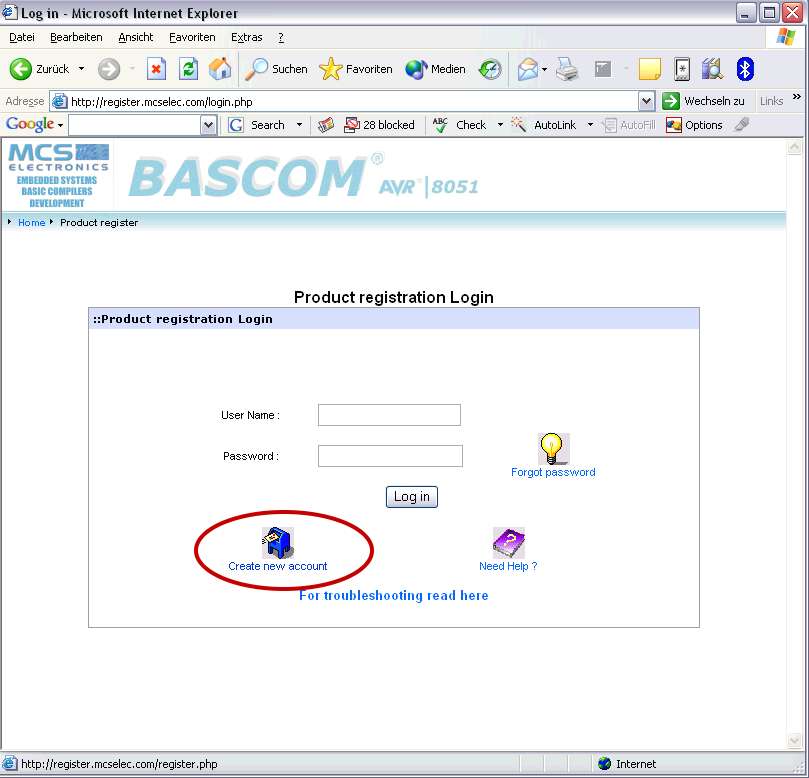Click the page scrollbar up arrow

point(794,148)
